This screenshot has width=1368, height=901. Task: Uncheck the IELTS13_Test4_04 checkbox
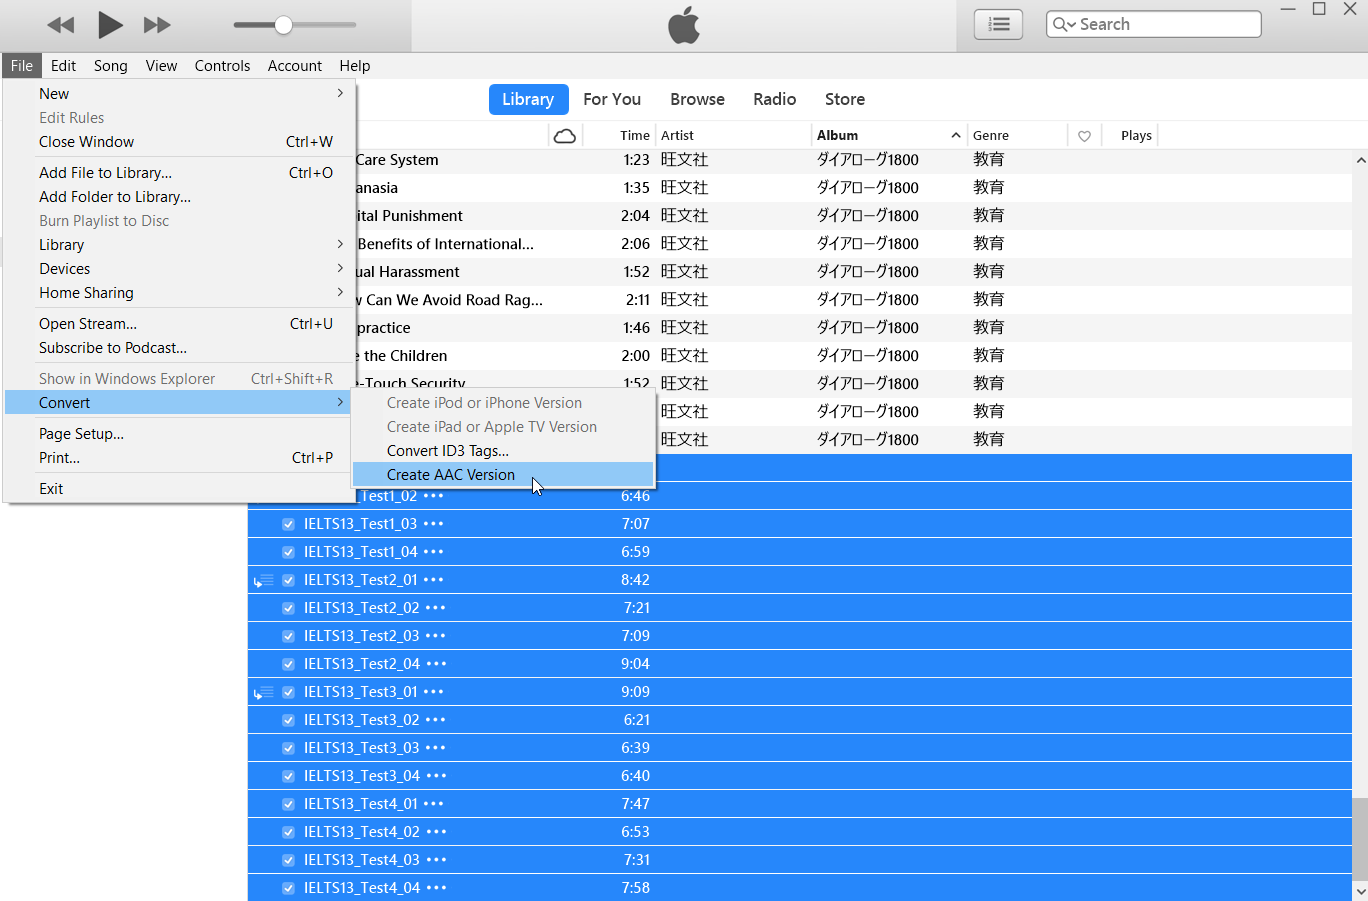[288, 888]
